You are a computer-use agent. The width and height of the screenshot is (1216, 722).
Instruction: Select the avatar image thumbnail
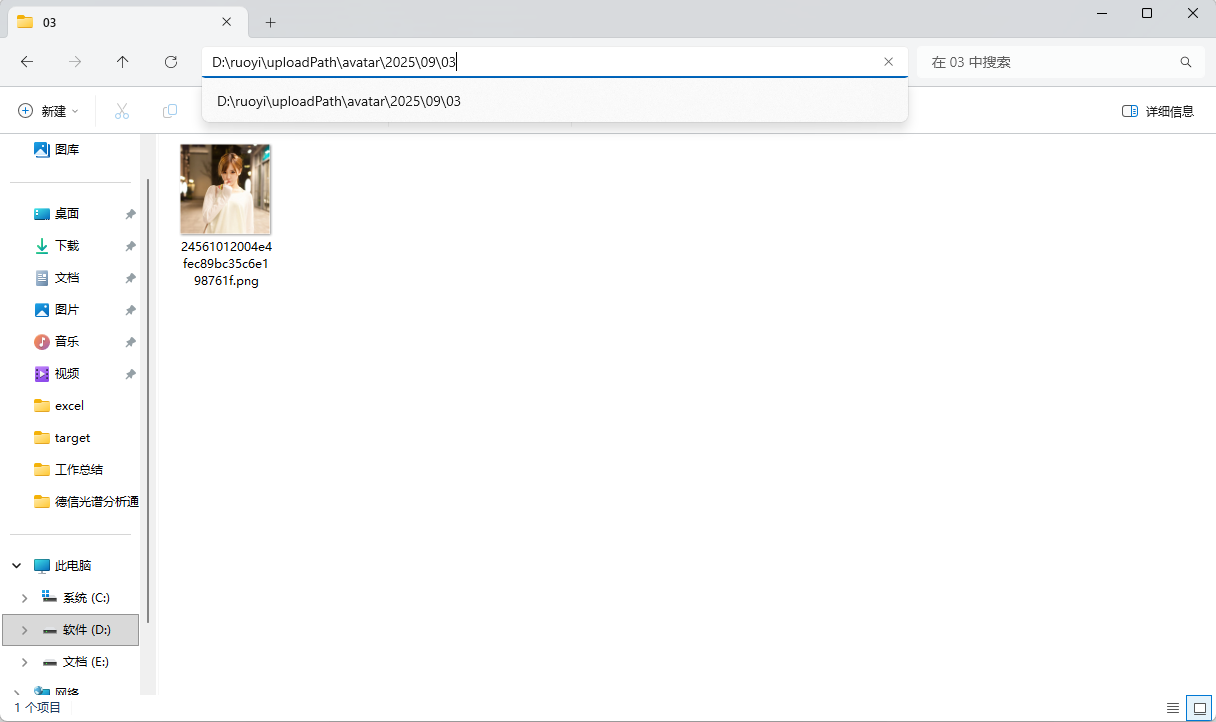pyautogui.click(x=226, y=189)
